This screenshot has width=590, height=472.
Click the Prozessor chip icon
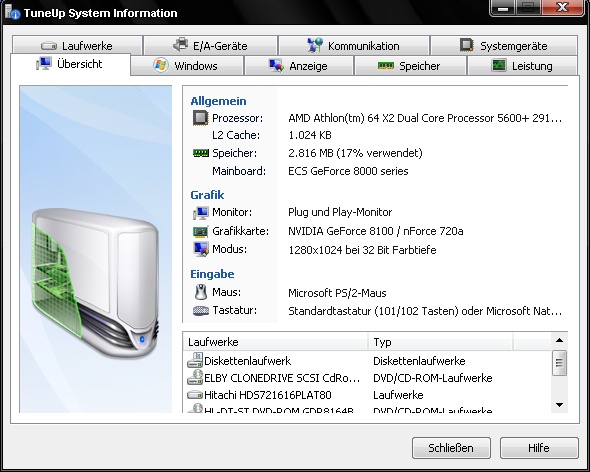(201, 118)
